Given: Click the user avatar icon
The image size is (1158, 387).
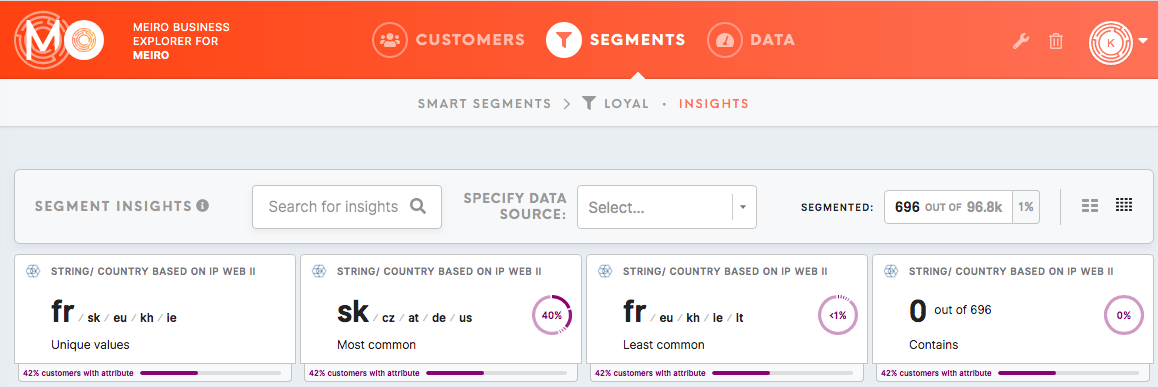Looking at the screenshot, I should [x=1111, y=42].
